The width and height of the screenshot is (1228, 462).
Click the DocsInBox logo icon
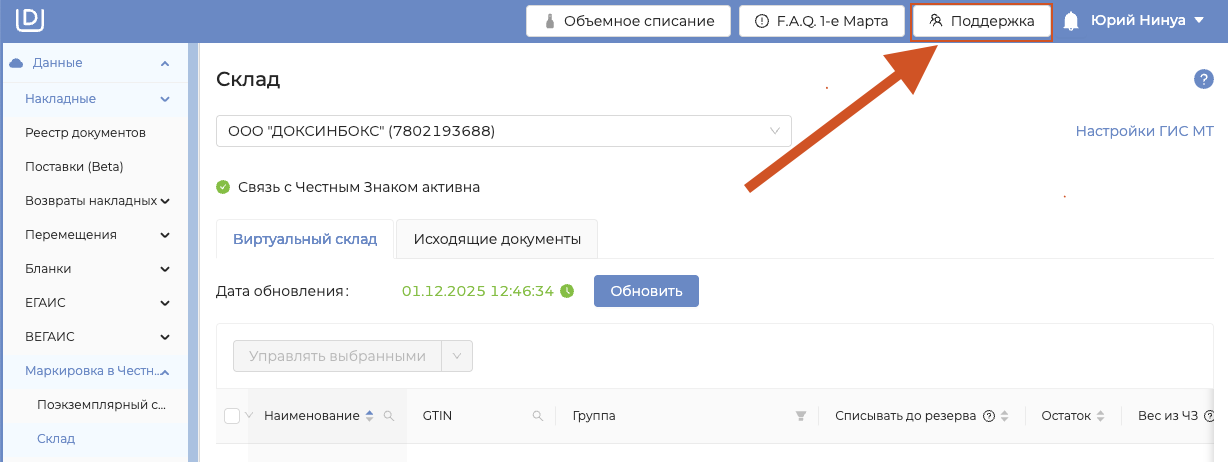tap(30, 20)
